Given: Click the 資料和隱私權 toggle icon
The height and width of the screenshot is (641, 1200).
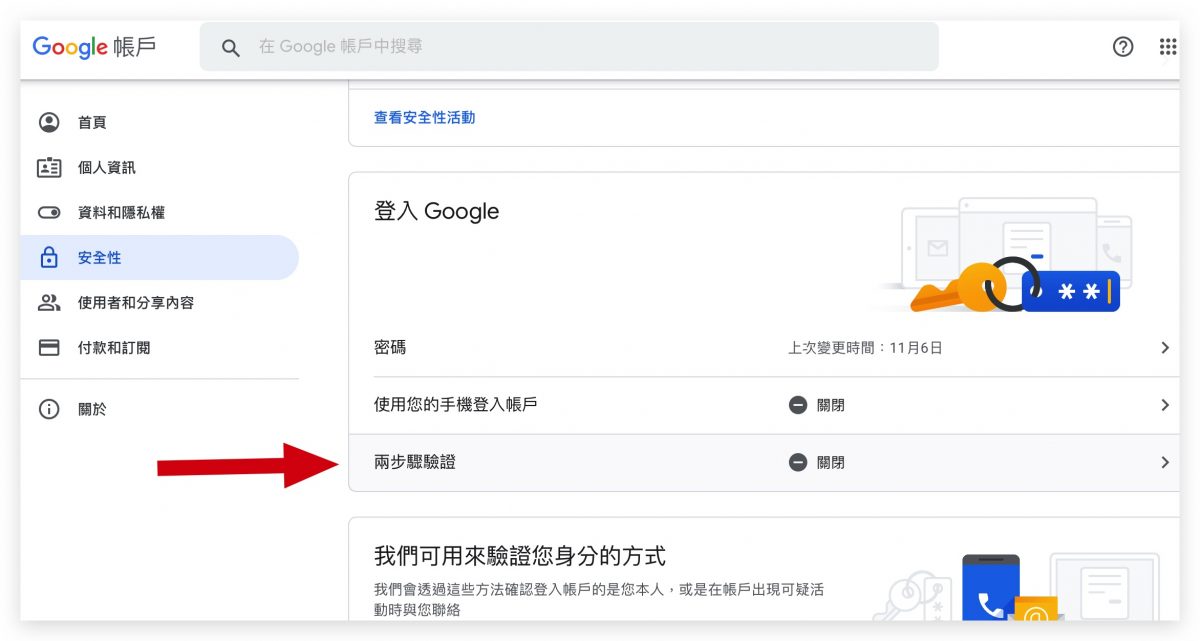Looking at the screenshot, I should [x=49, y=212].
